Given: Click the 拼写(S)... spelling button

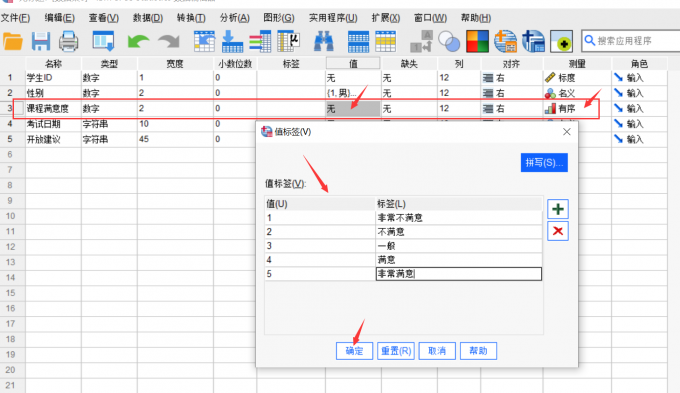Looking at the screenshot, I should 544,163.
